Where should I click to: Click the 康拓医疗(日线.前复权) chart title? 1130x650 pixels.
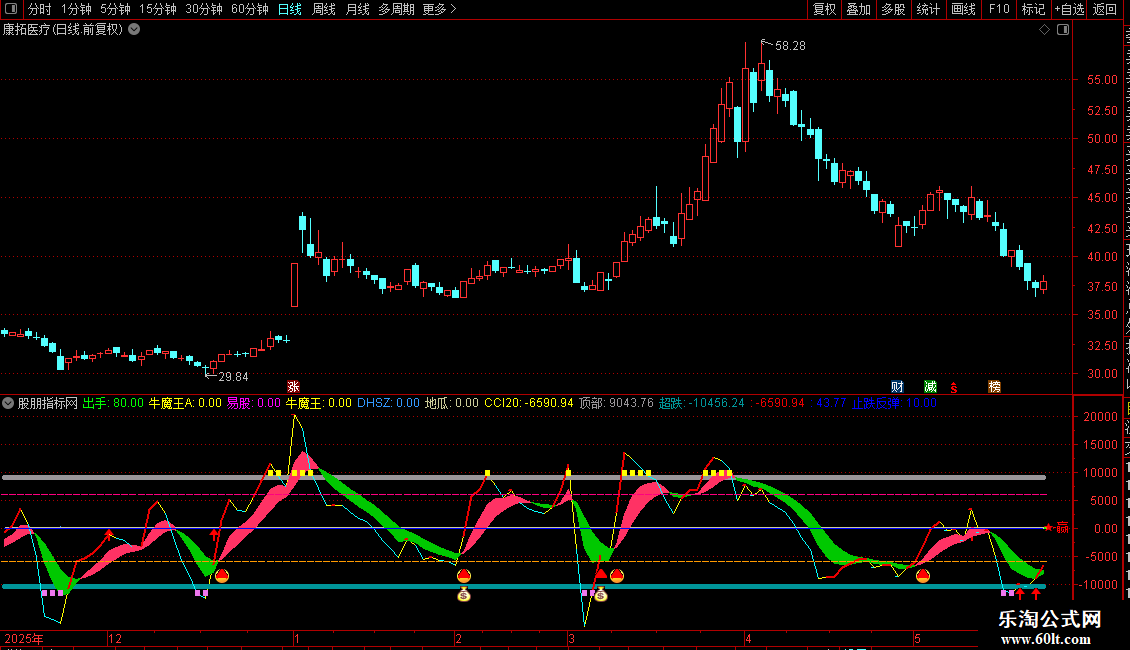[63, 30]
